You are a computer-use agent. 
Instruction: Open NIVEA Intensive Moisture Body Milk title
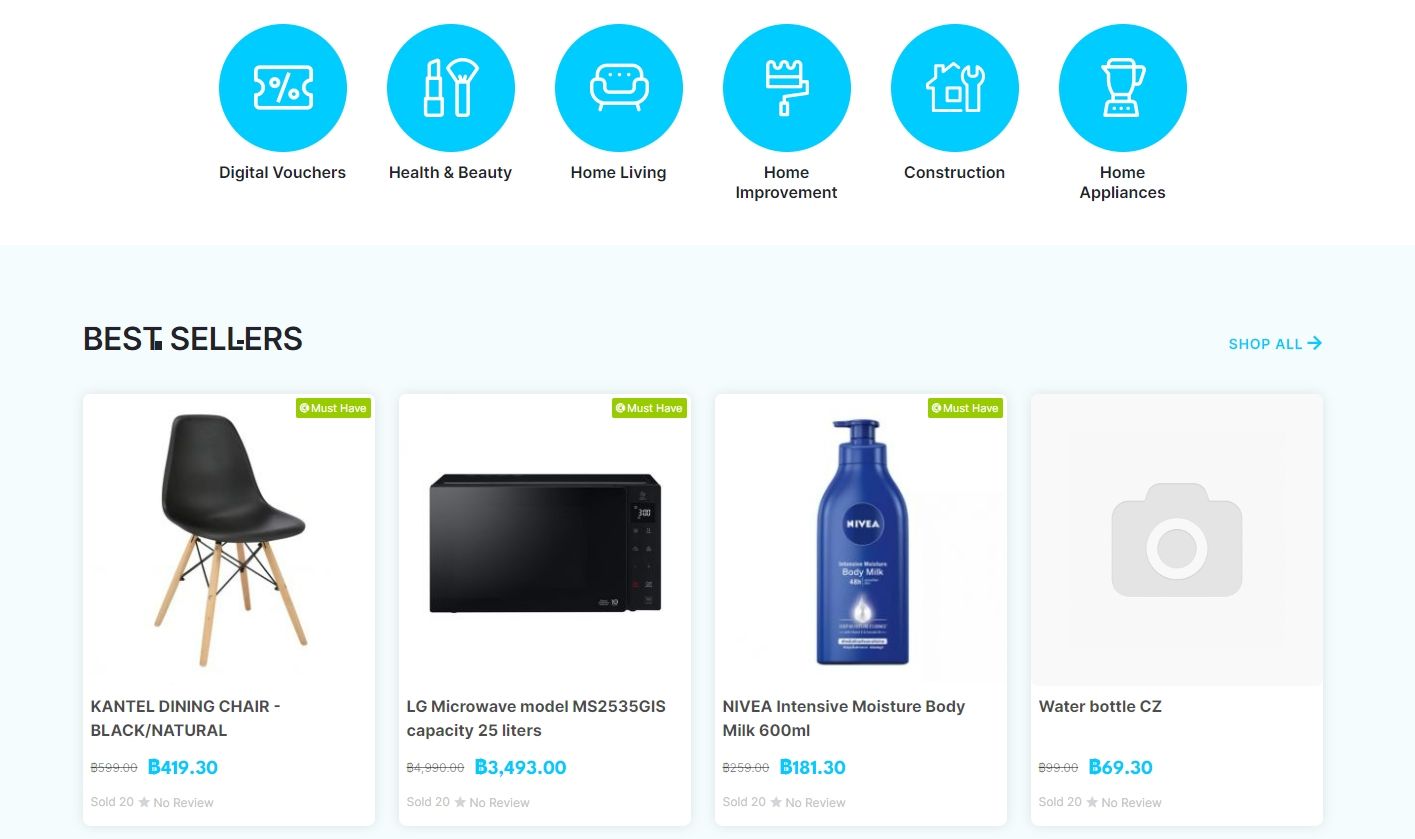pos(844,718)
